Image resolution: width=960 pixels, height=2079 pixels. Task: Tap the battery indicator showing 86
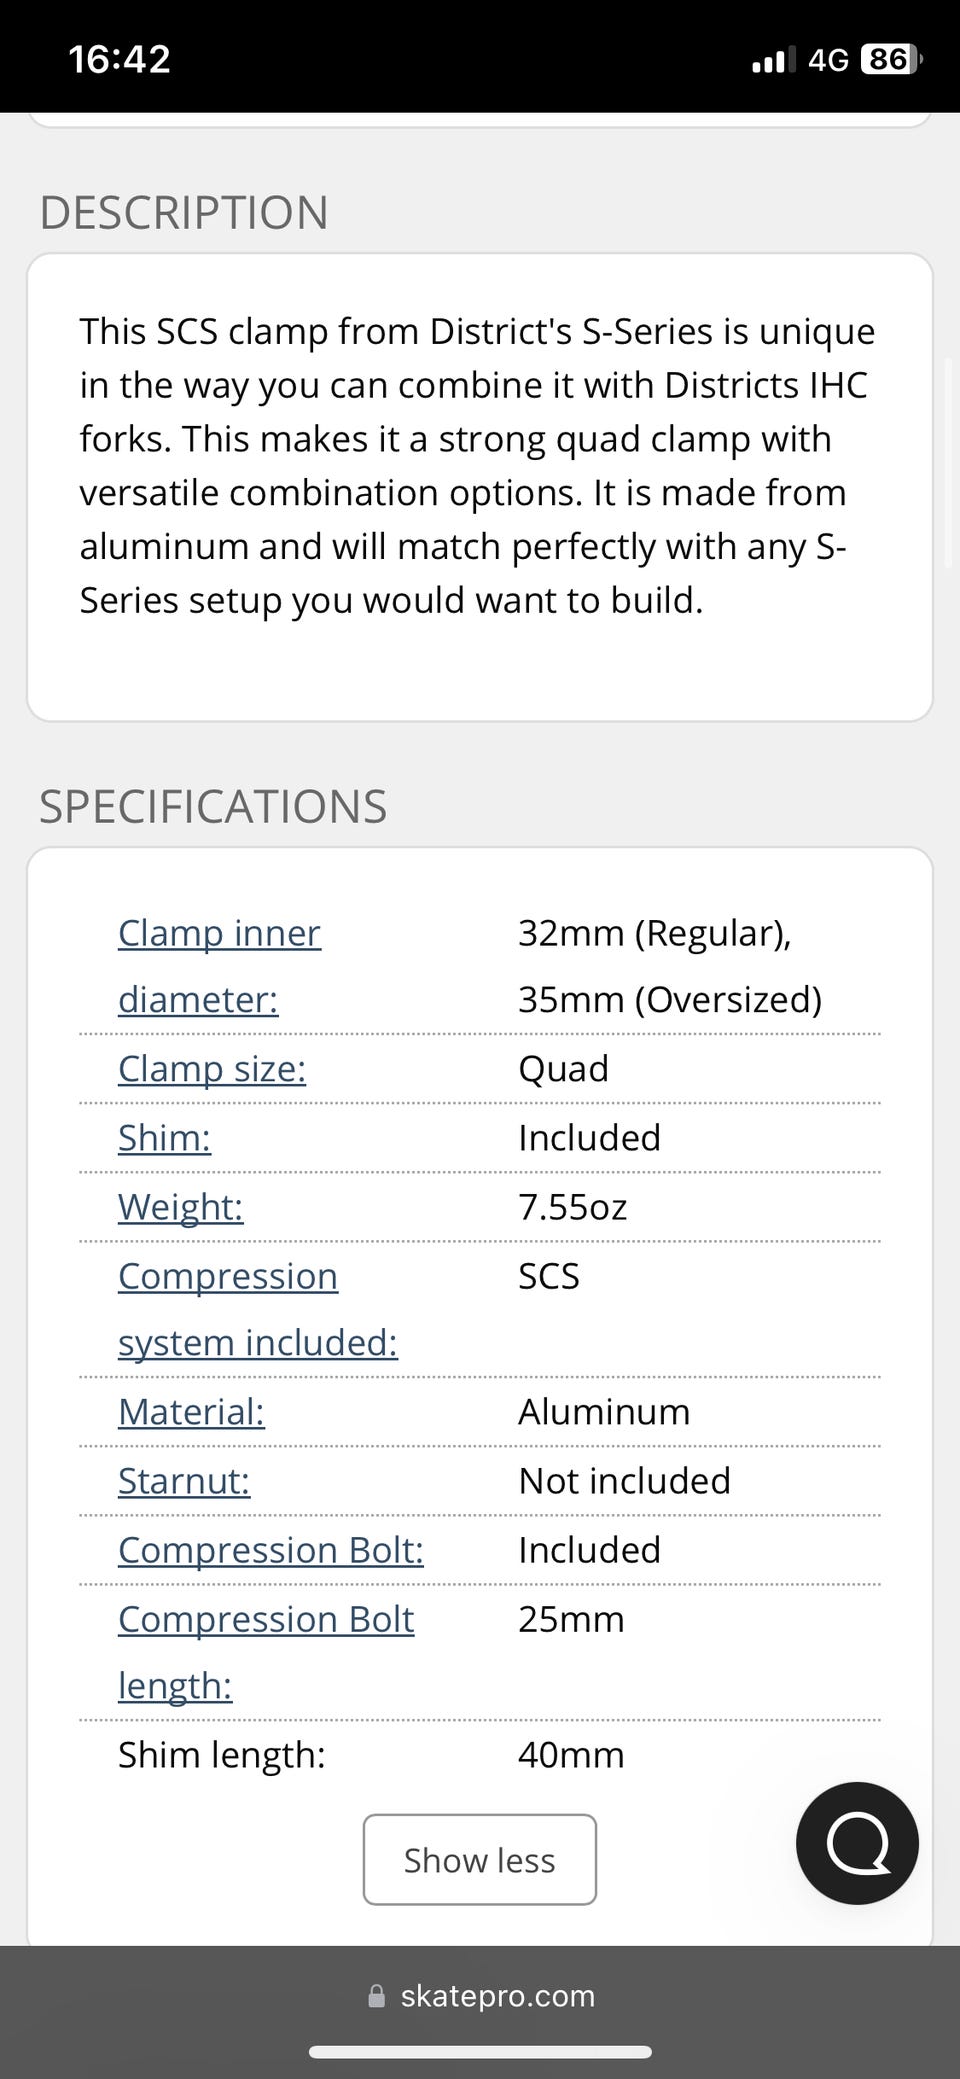(890, 60)
